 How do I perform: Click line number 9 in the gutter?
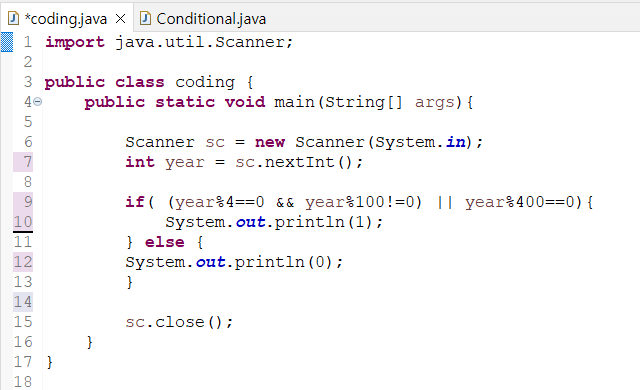tap(27, 202)
